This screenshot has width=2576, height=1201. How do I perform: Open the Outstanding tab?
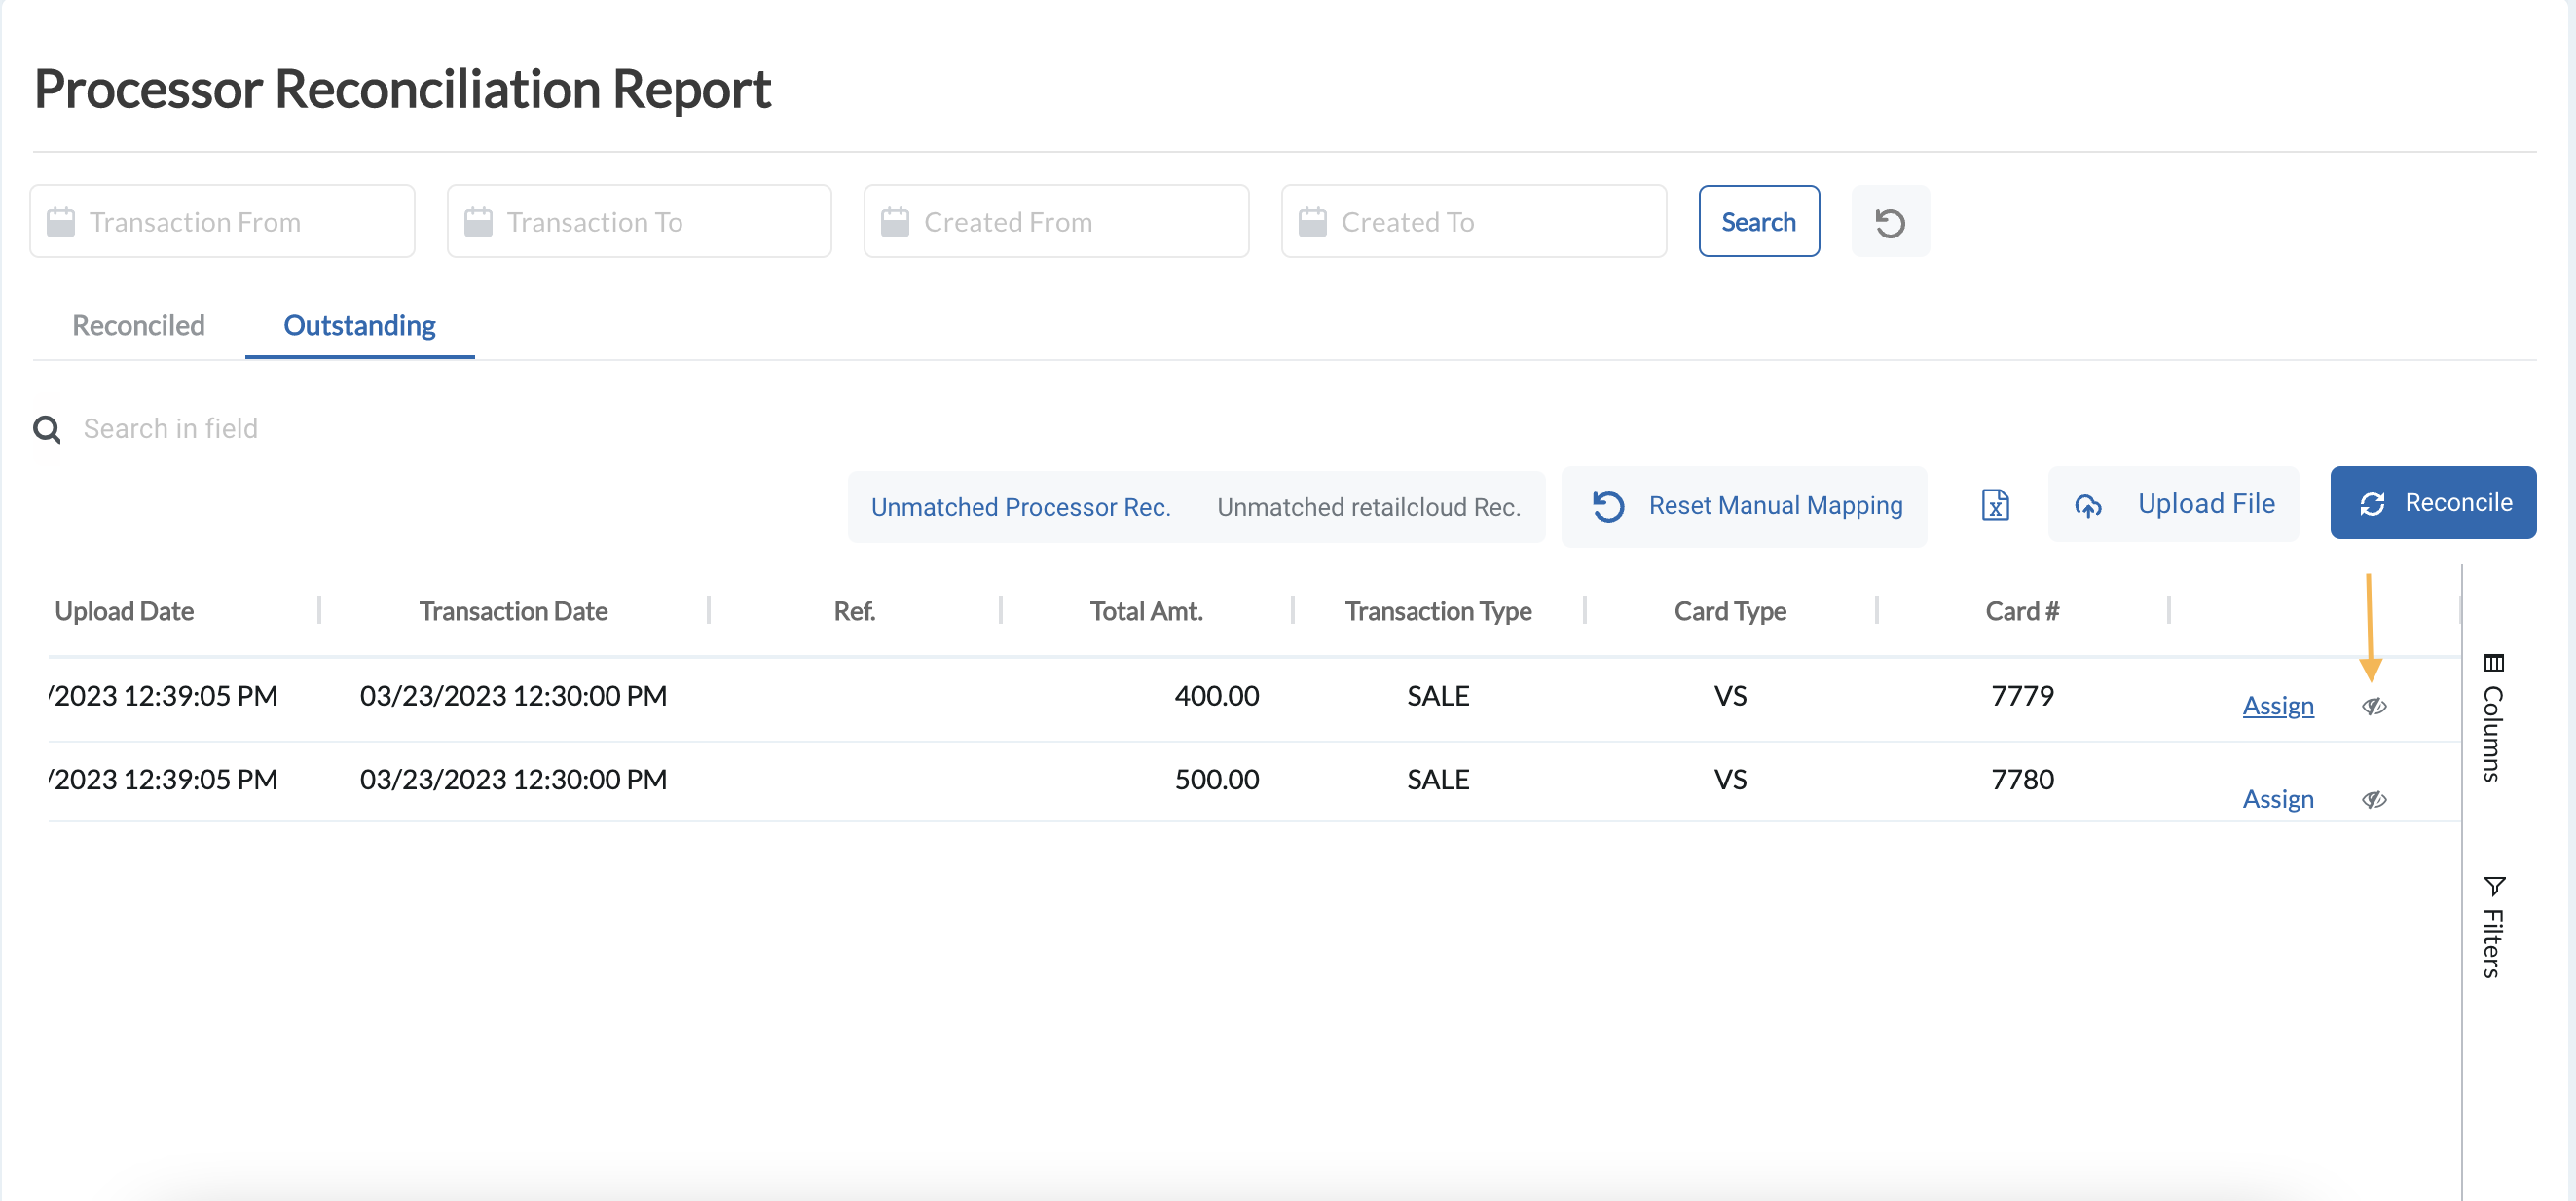[x=359, y=325]
